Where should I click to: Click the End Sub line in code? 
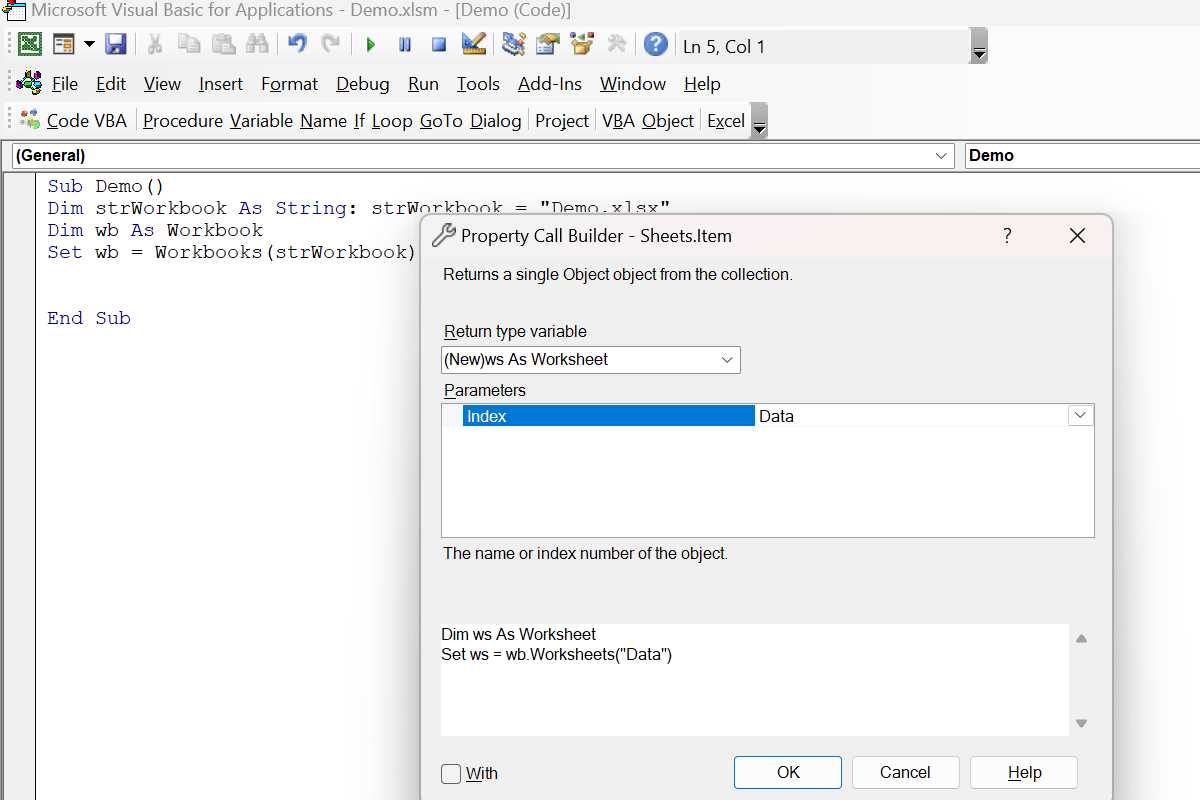pos(89,318)
